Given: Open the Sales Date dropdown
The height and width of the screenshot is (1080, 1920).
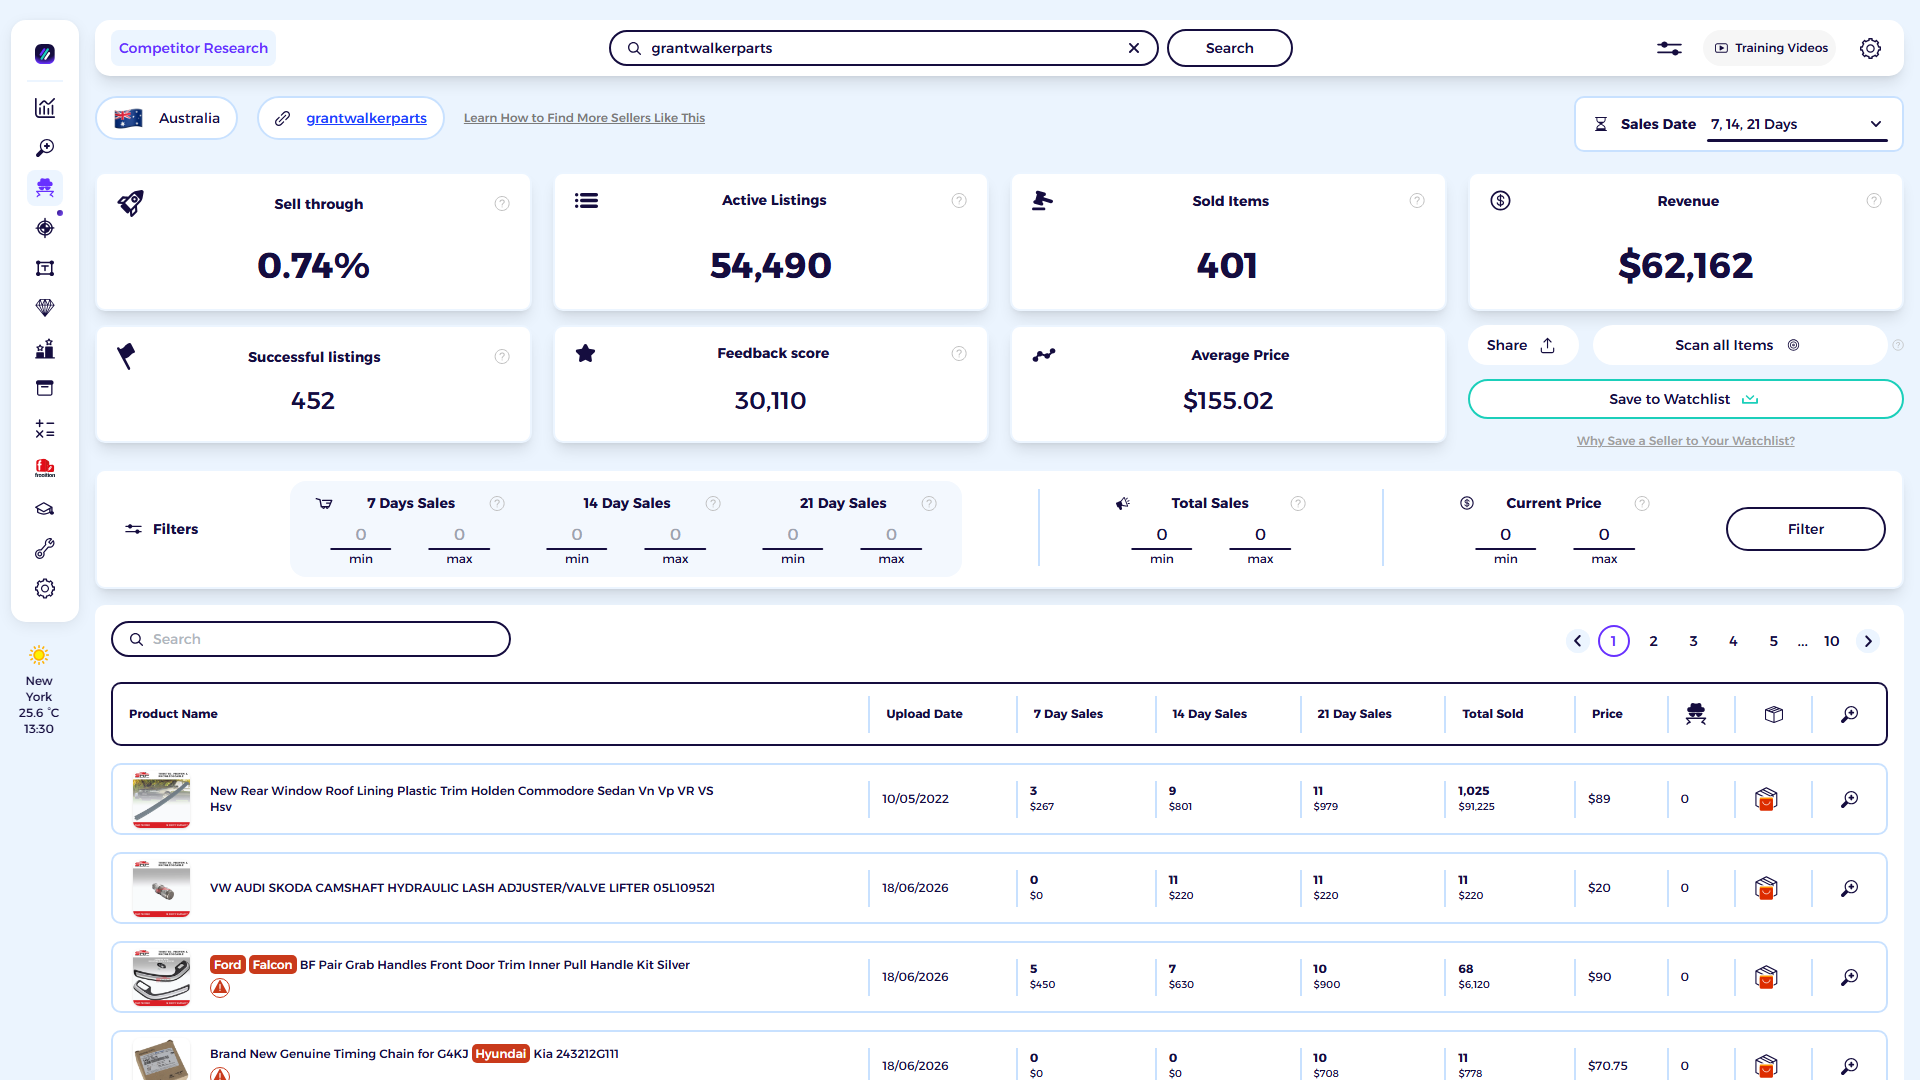Looking at the screenshot, I should tap(1797, 124).
